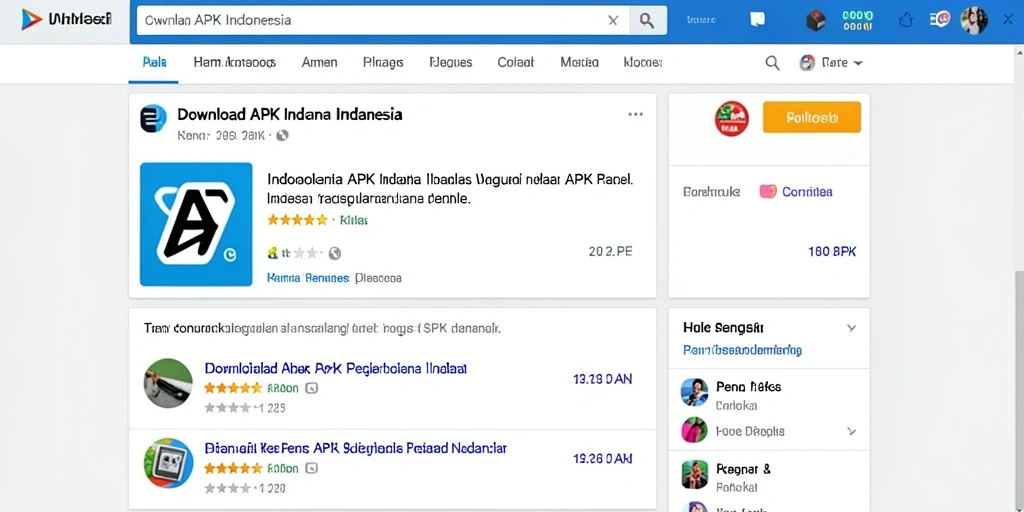
Task: Open the Kitlas link next to stars
Action: pos(354,220)
